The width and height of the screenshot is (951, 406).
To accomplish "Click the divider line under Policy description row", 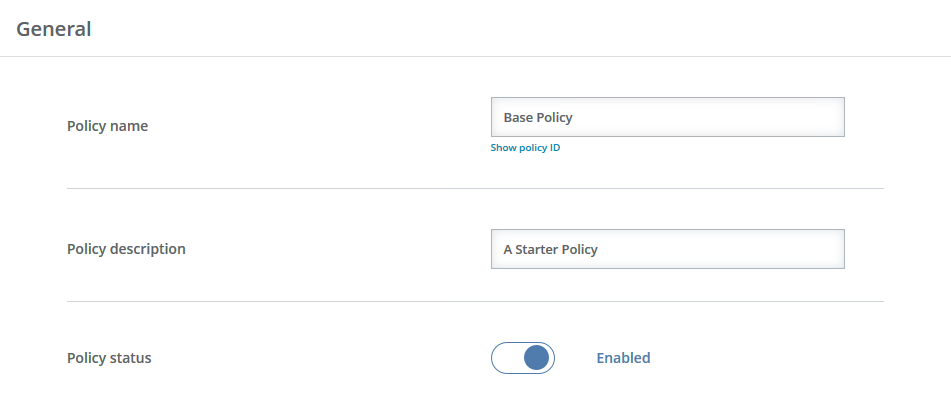I will click(x=475, y=301).
